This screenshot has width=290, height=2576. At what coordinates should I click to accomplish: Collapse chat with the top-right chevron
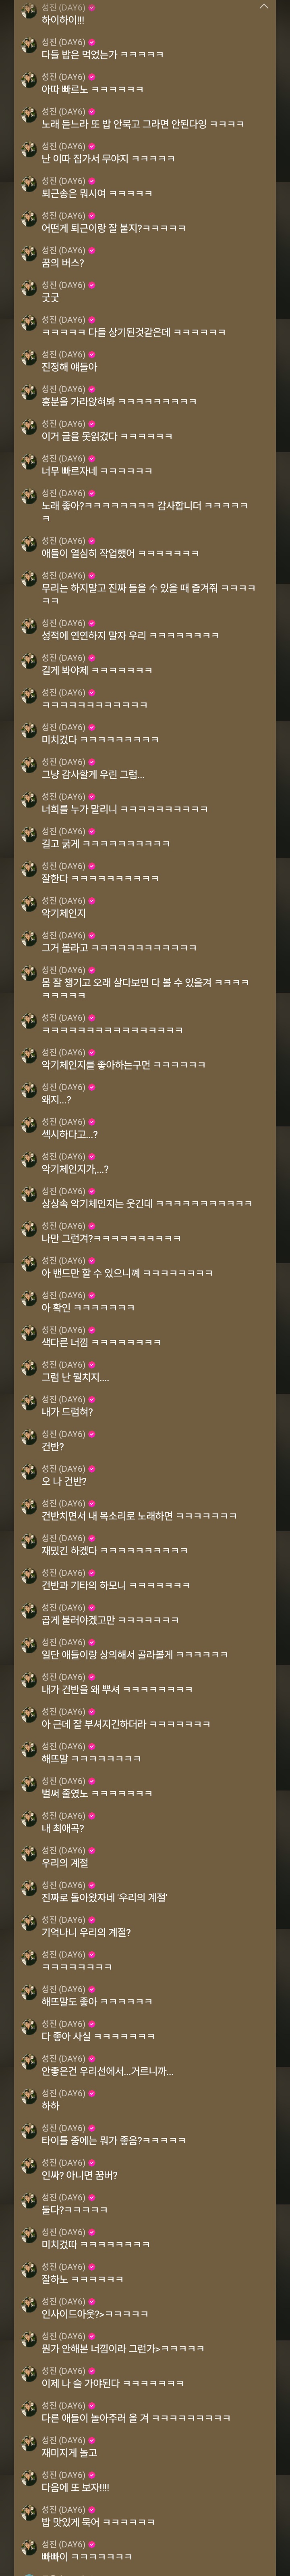tap(264, 7)
